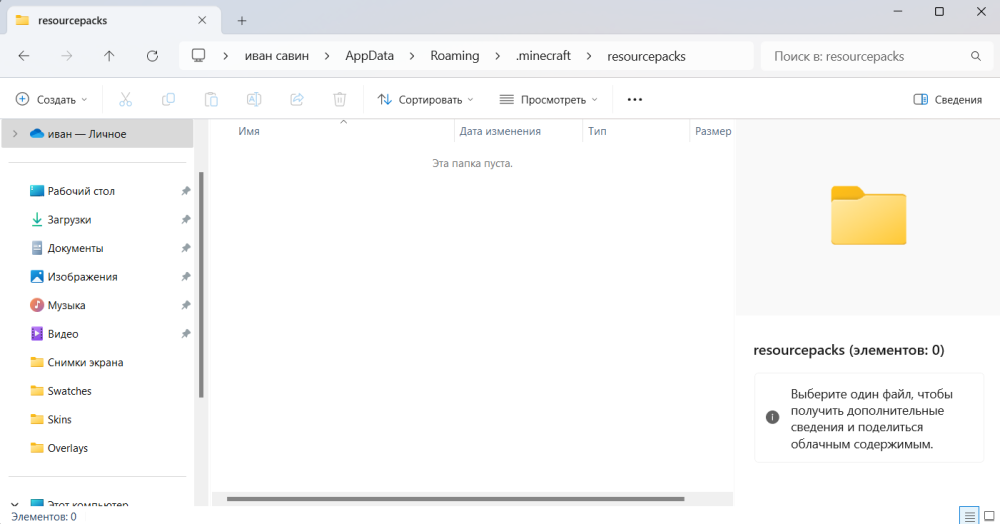Navigate to иван савин breadcrumb
This screenshot has height=524, width=1000.
click(x=277, y=56)
